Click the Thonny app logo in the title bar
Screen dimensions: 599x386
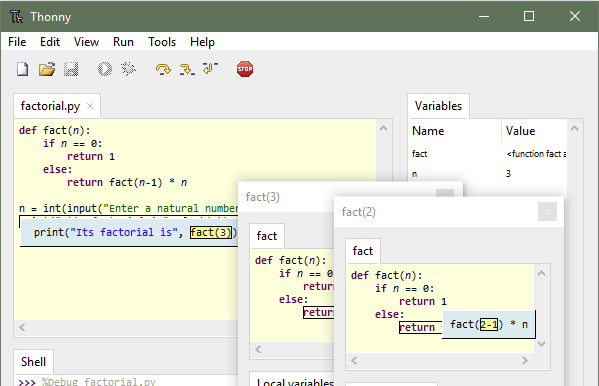[x=16, y=16]
